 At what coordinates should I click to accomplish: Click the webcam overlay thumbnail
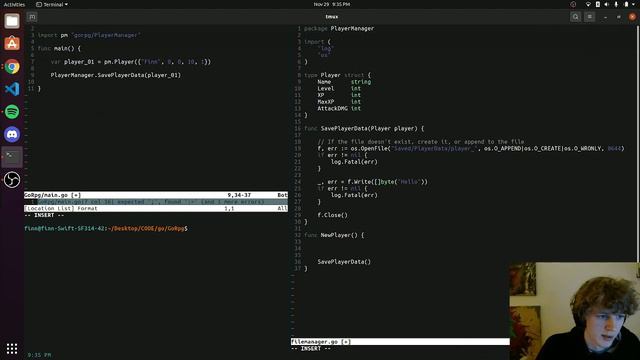coord(575,311)
